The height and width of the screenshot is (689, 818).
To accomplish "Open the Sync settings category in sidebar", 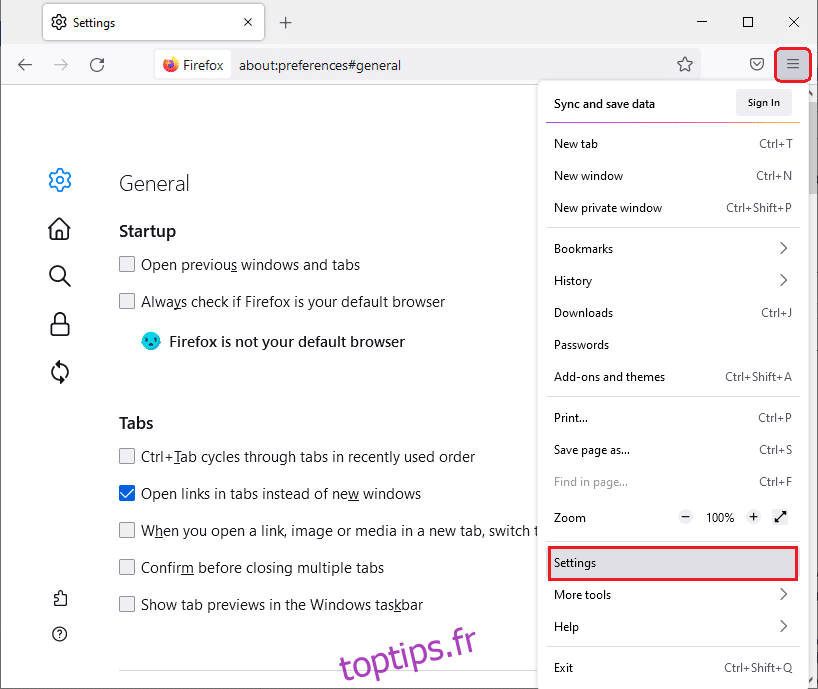I will coord(60,372).
